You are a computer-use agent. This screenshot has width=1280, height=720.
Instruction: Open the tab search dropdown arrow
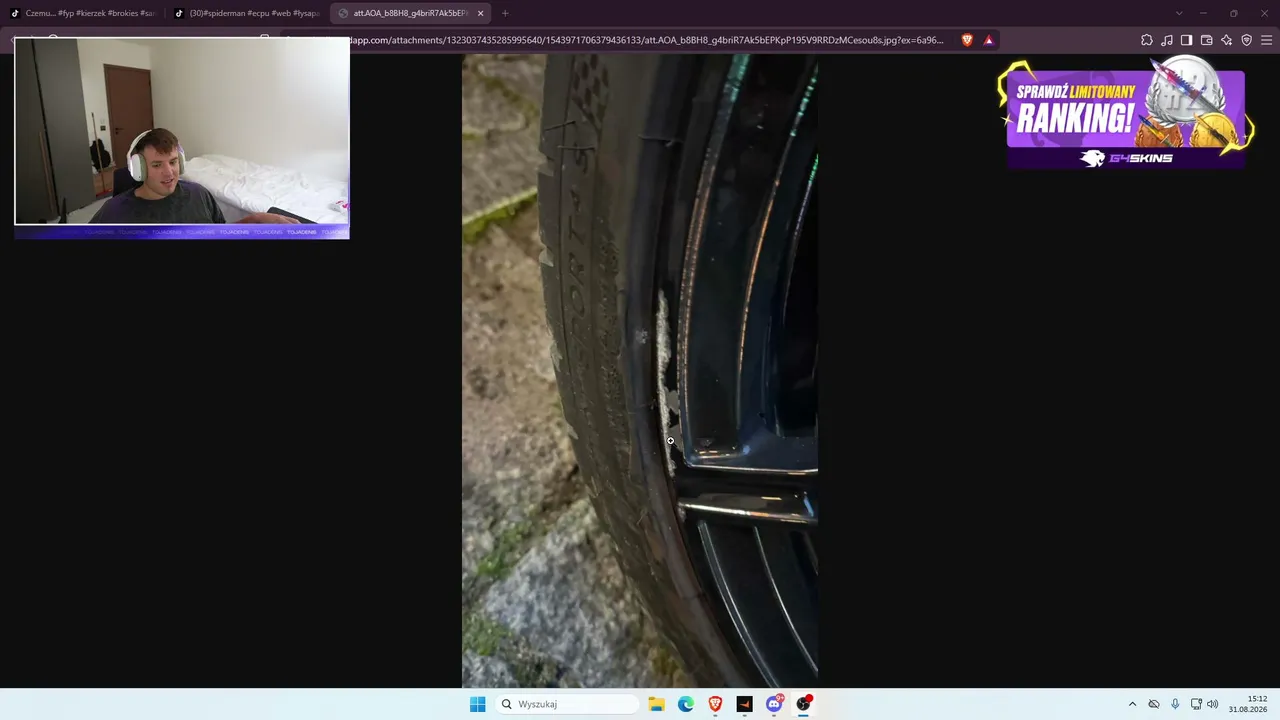1179,13
